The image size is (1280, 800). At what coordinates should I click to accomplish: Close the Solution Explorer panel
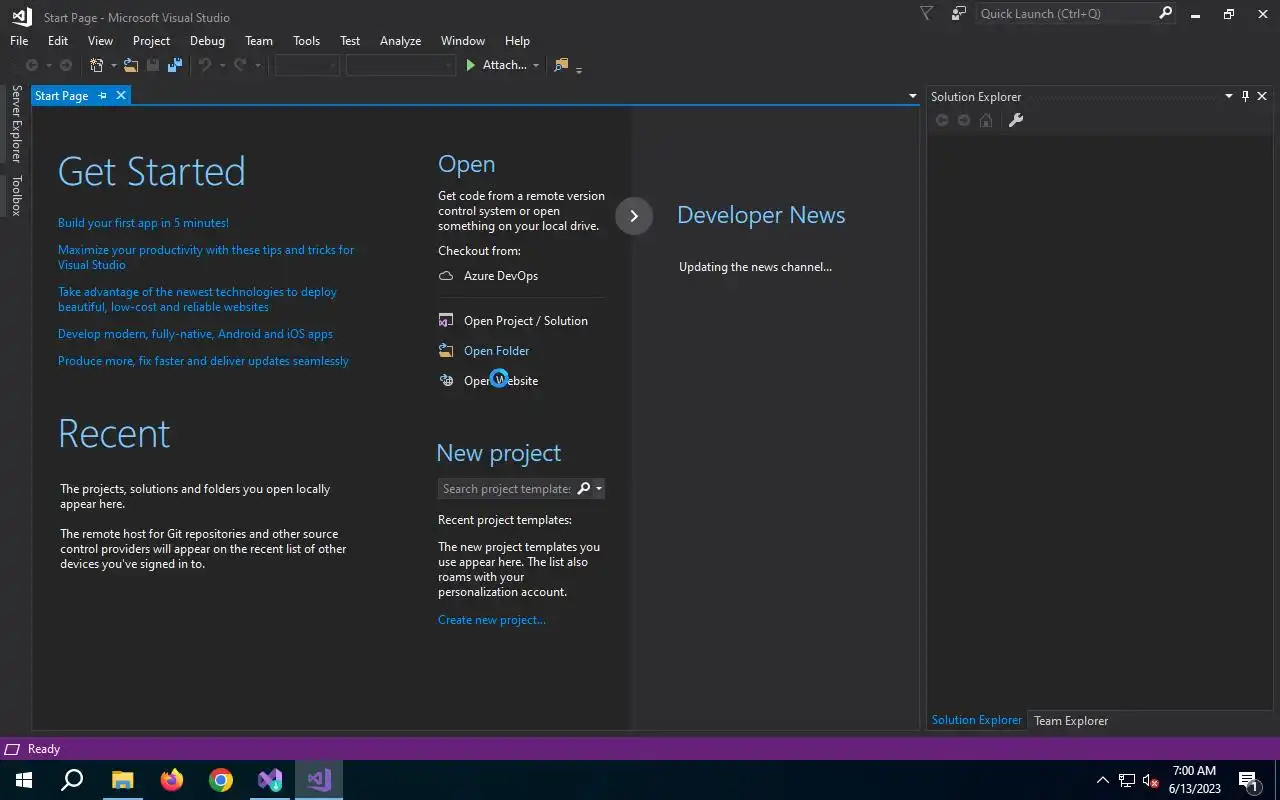tap(1262, 96)
